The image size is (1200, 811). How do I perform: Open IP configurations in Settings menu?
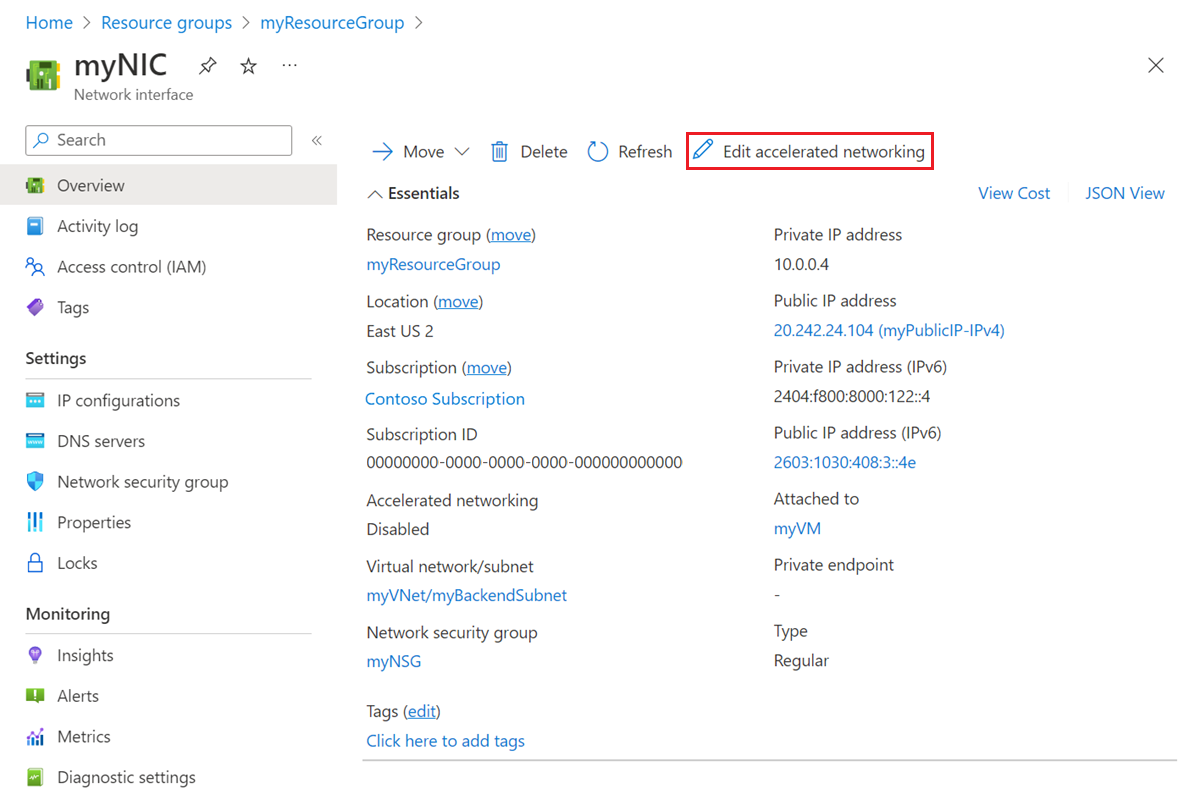(118, 401)
